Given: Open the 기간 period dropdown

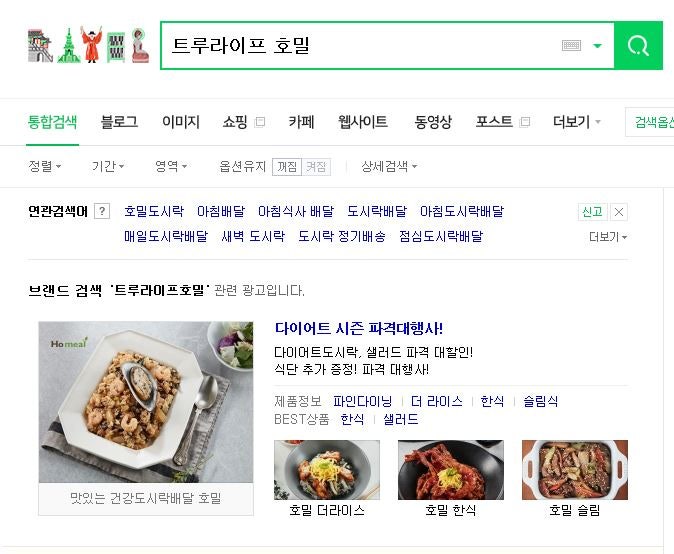Looking at the screenshot, I should [108, 166].
